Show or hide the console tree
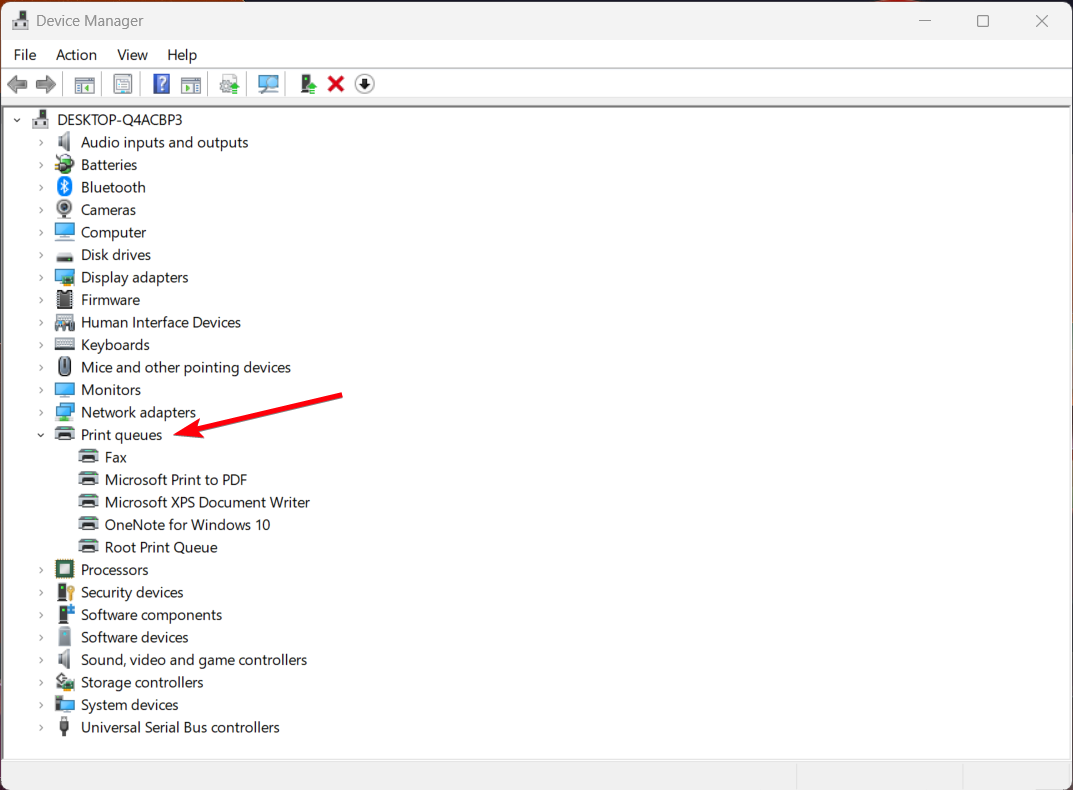 click(x=85, y=84)
